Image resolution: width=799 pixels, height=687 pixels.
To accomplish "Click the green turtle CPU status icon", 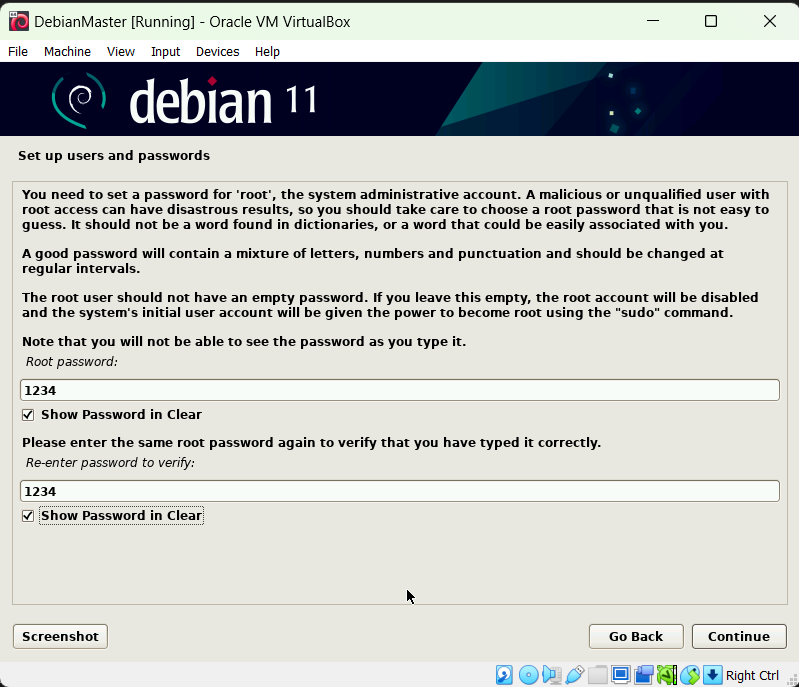I will 667,675.
